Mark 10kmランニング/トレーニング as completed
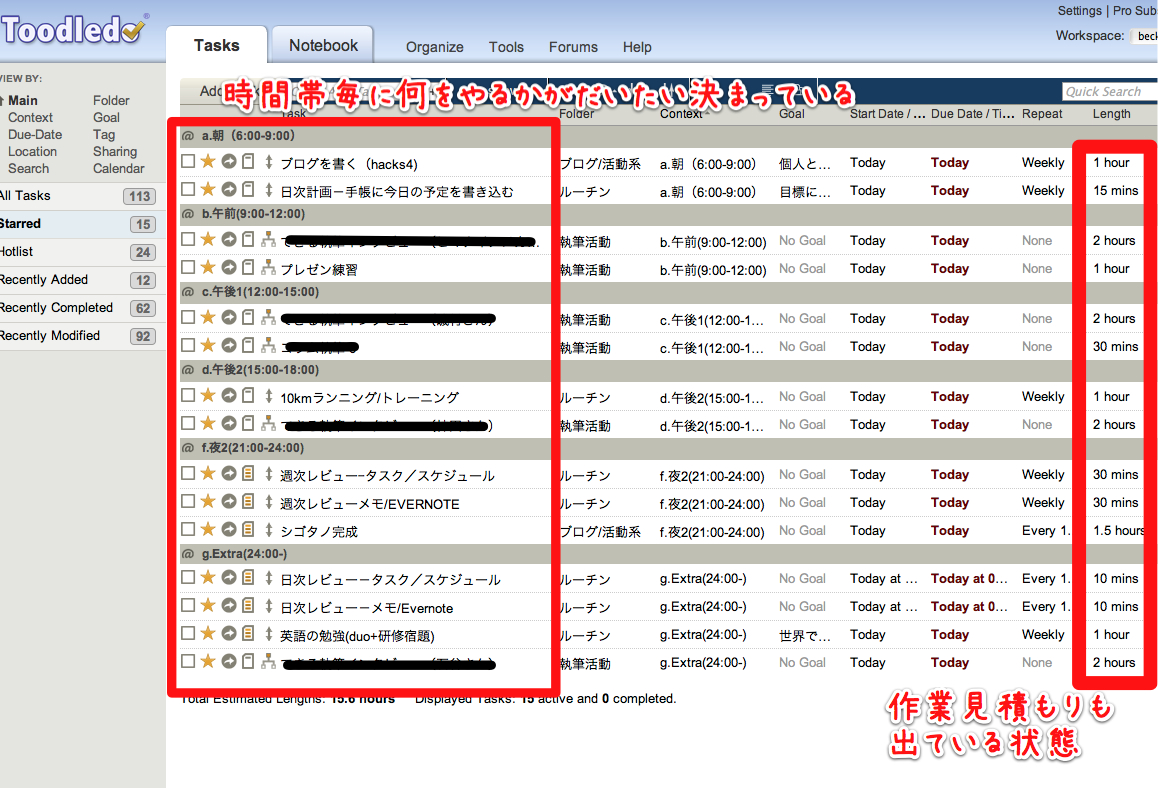The height and width of the screenshot is (788, 1158). click(x=188, y=396)
